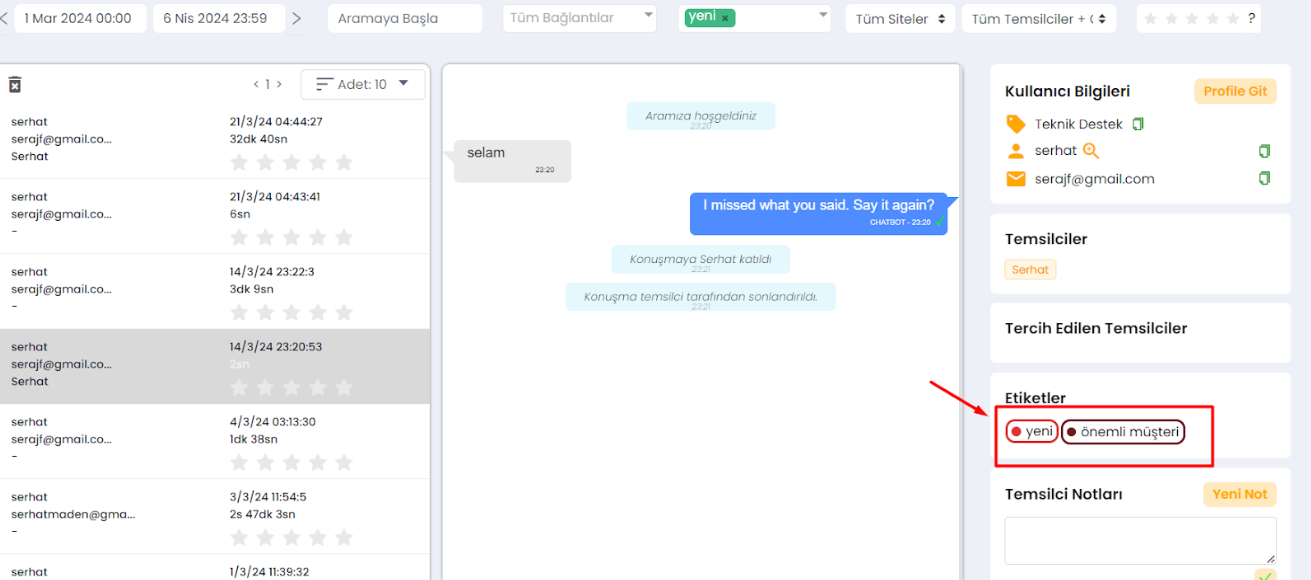Click the magnifier icon next to serhat
Viewport: 1311px width, 580px height.
[x=1091, y=151]
